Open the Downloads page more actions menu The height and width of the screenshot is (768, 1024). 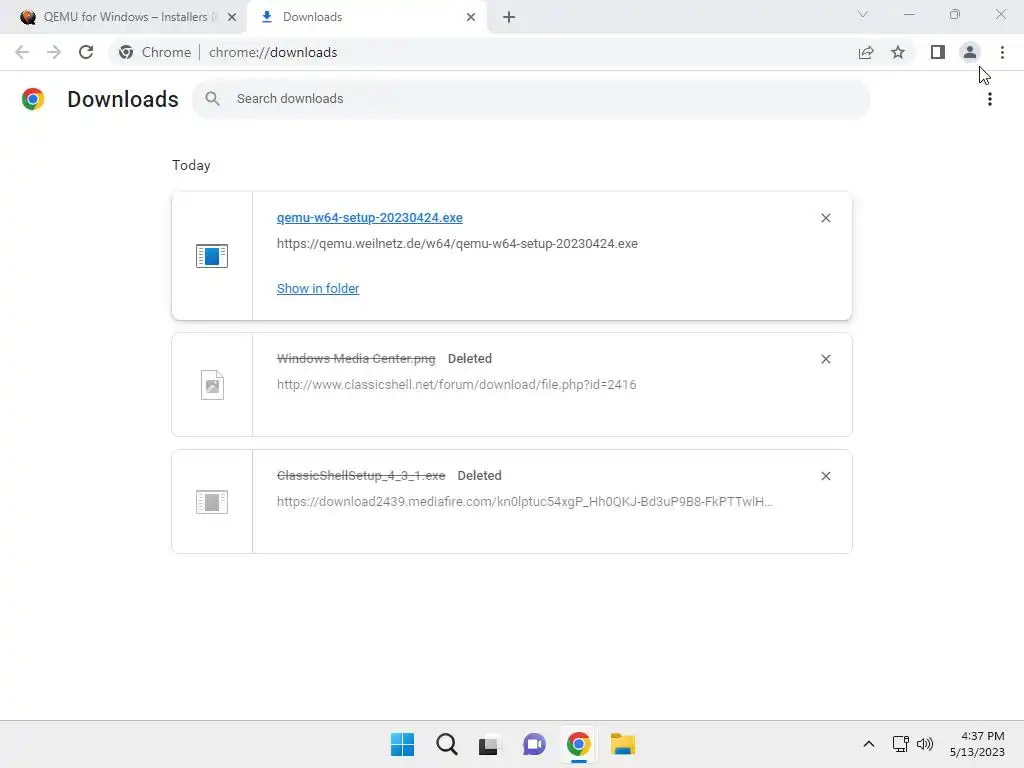[x=990, y=99]
